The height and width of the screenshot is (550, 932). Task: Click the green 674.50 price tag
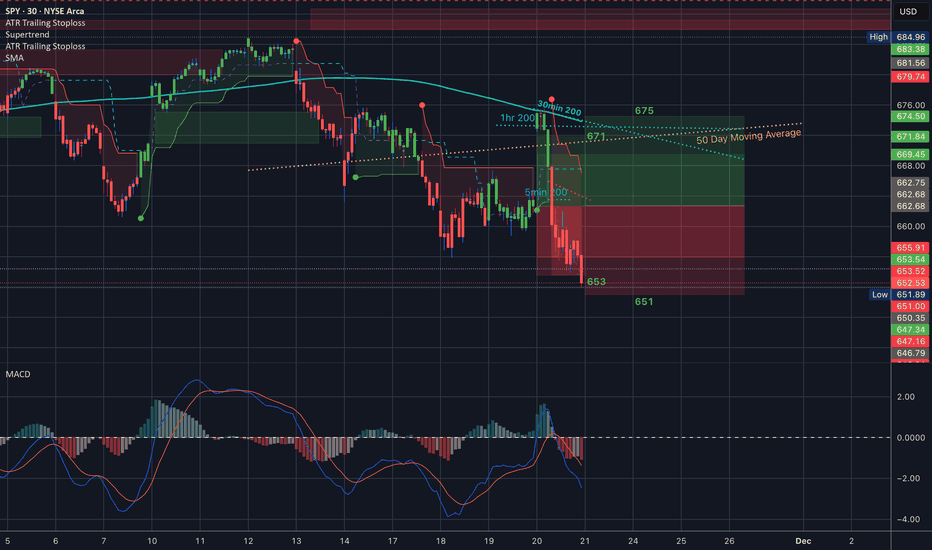click(909, 116)
